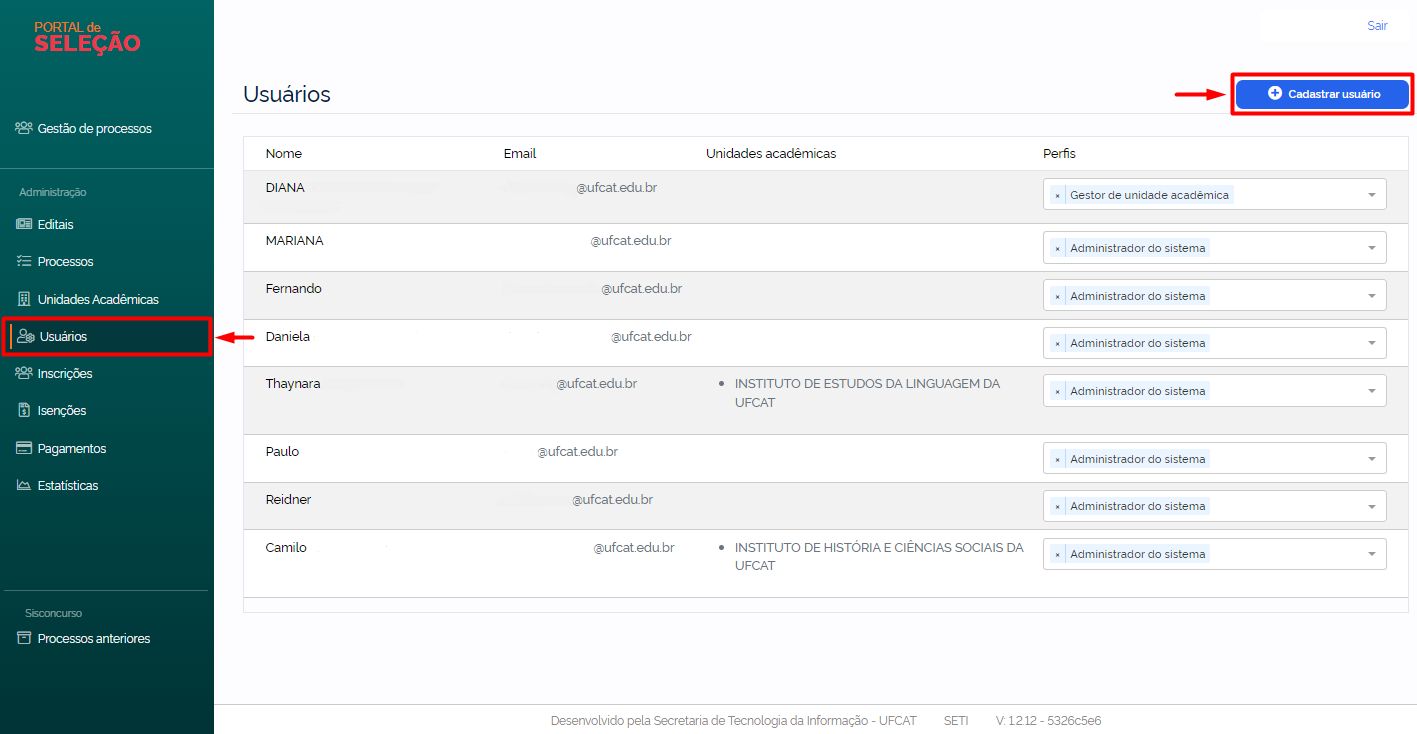The height and width of the screenshot is (734, 1417).
Task: Click the Unidades acadêmicas column header
Action: [x=771, y=154]
